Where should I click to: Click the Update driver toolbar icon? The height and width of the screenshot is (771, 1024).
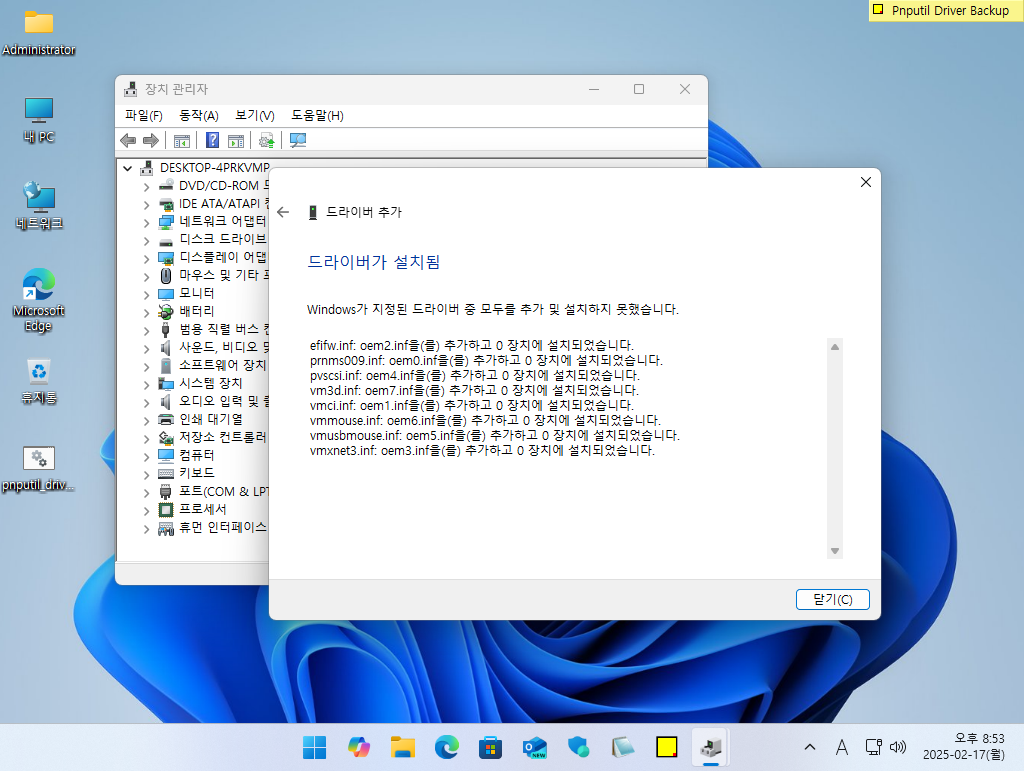pos(266,140)
